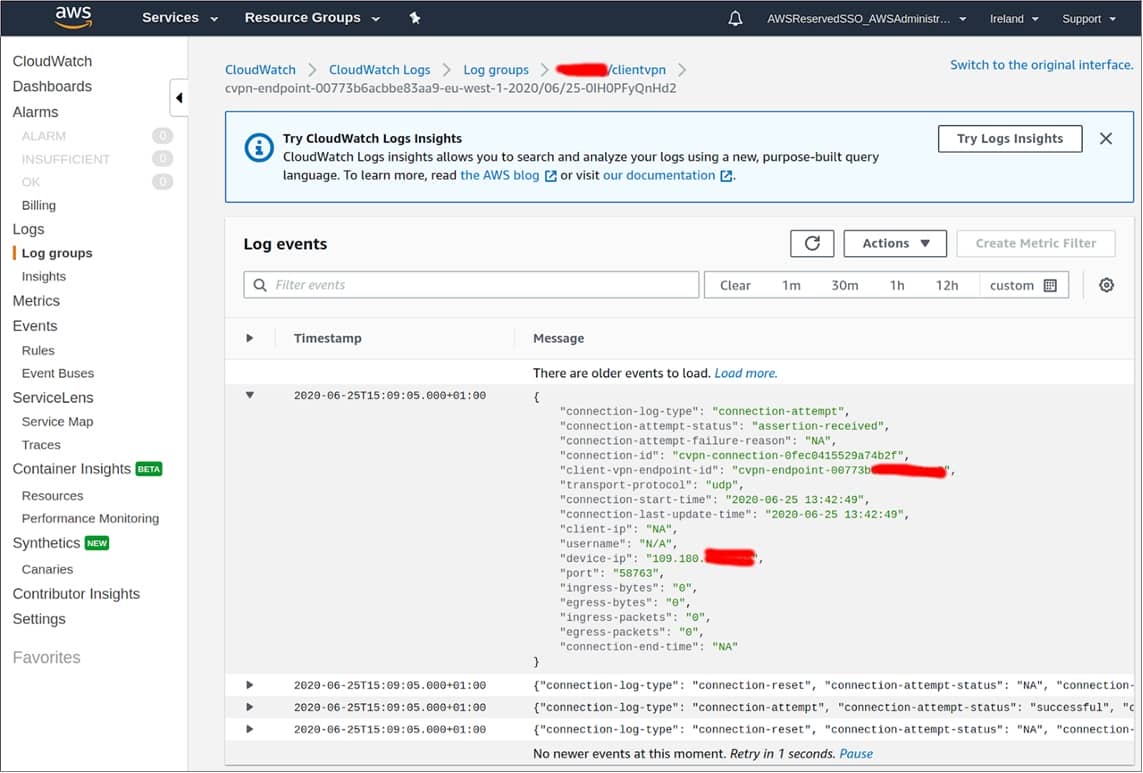Select the 12h time range
The width and height of the screenshot is (1143, 773).
pos(947,285)
